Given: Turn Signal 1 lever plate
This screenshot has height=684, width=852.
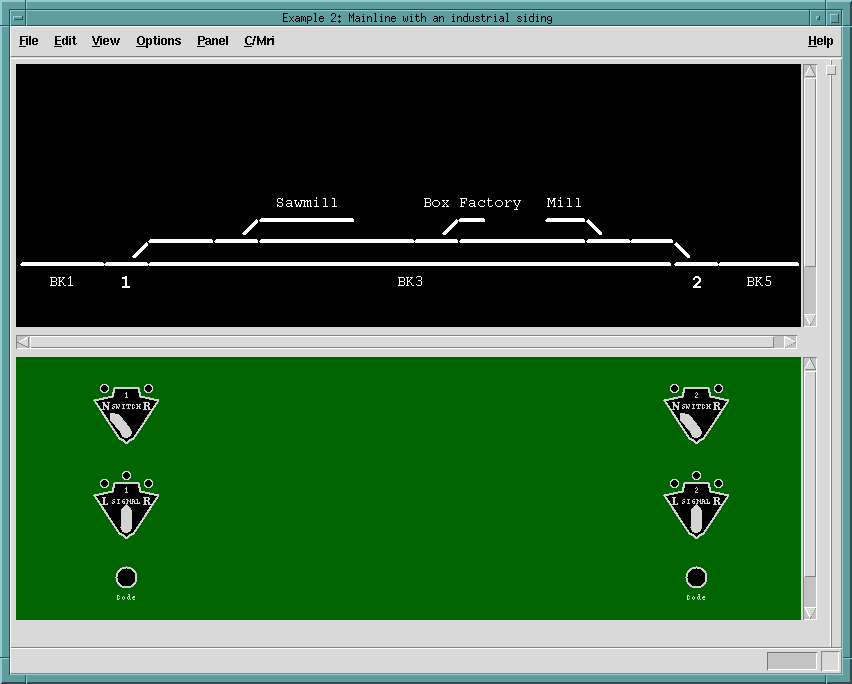Looking at the screenshot, I should (x=126, y=513).
